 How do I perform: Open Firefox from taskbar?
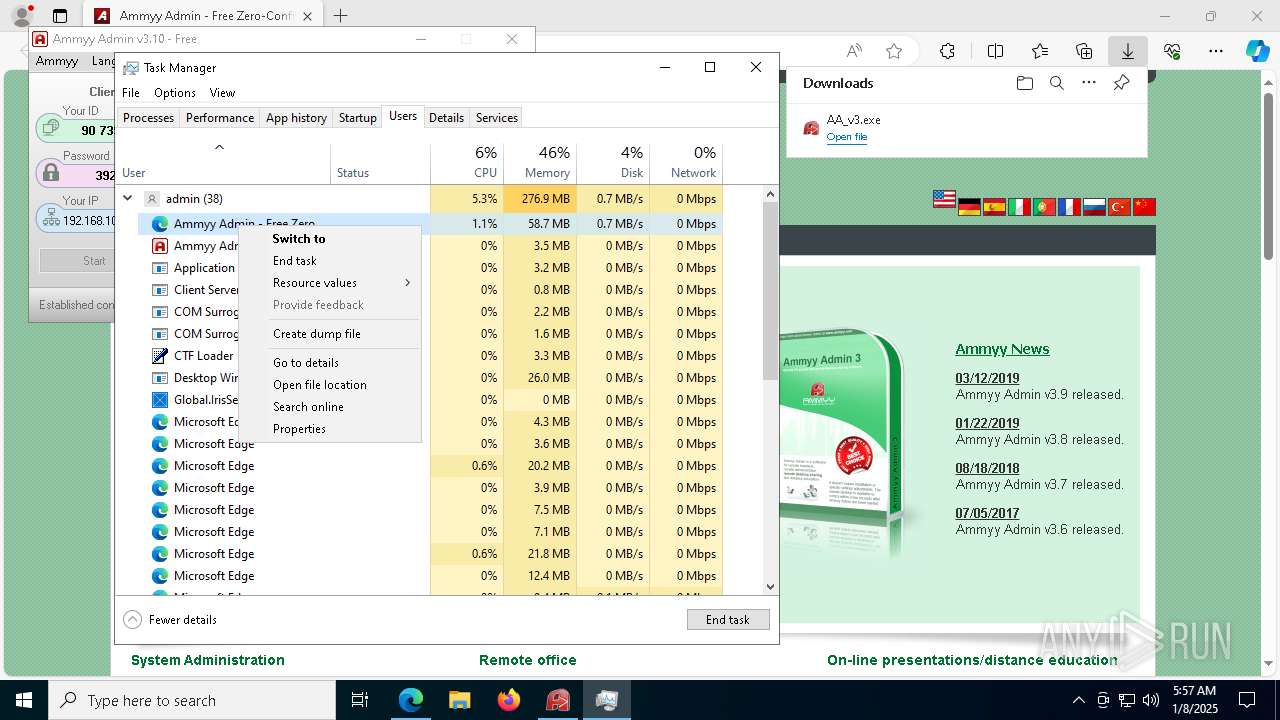[x=509, y=700]
